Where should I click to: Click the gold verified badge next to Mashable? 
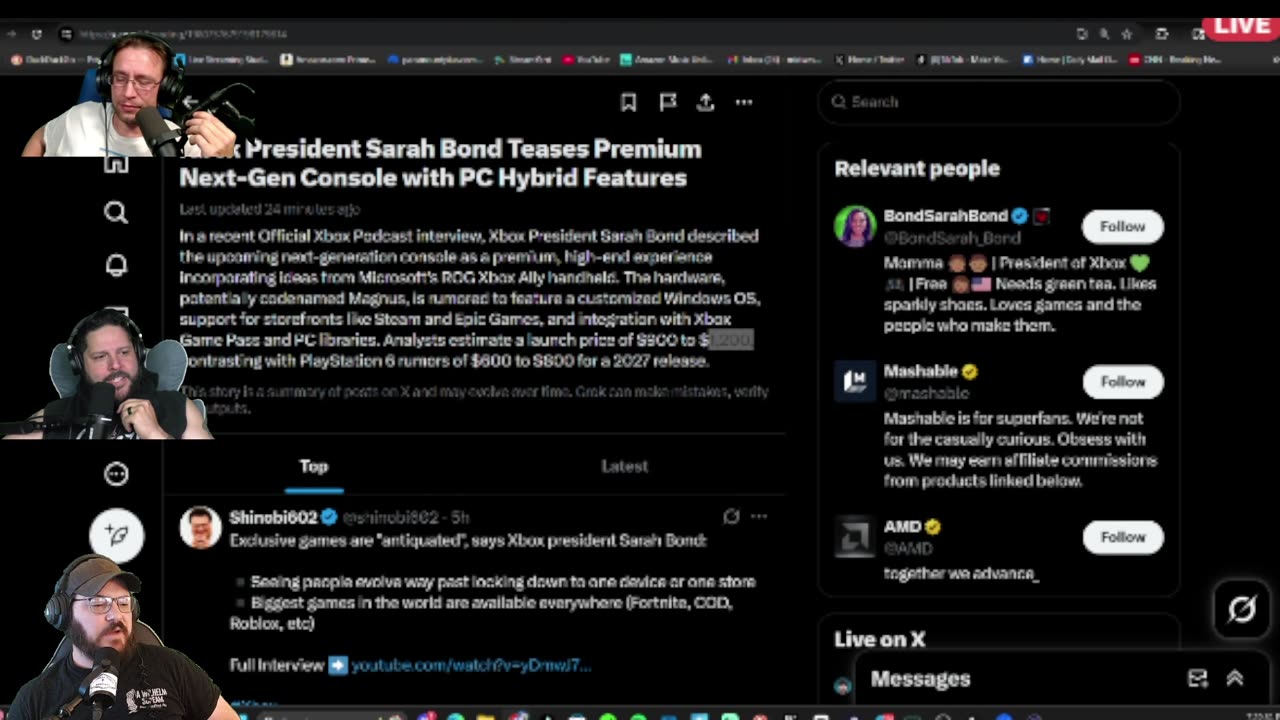point(969,371)
